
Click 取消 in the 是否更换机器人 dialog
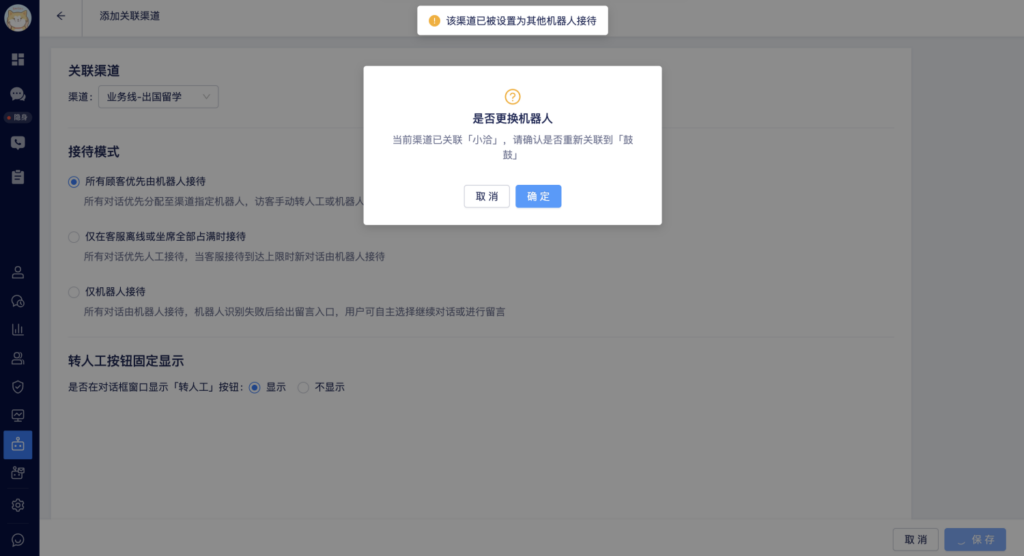click(x=487, y=196)
